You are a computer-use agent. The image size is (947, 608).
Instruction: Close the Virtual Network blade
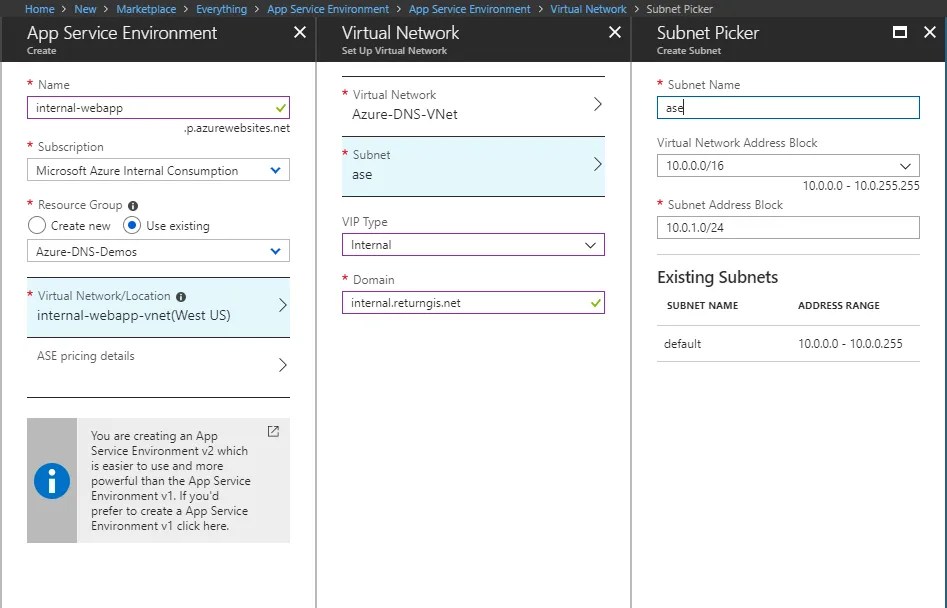pos(615,33)
